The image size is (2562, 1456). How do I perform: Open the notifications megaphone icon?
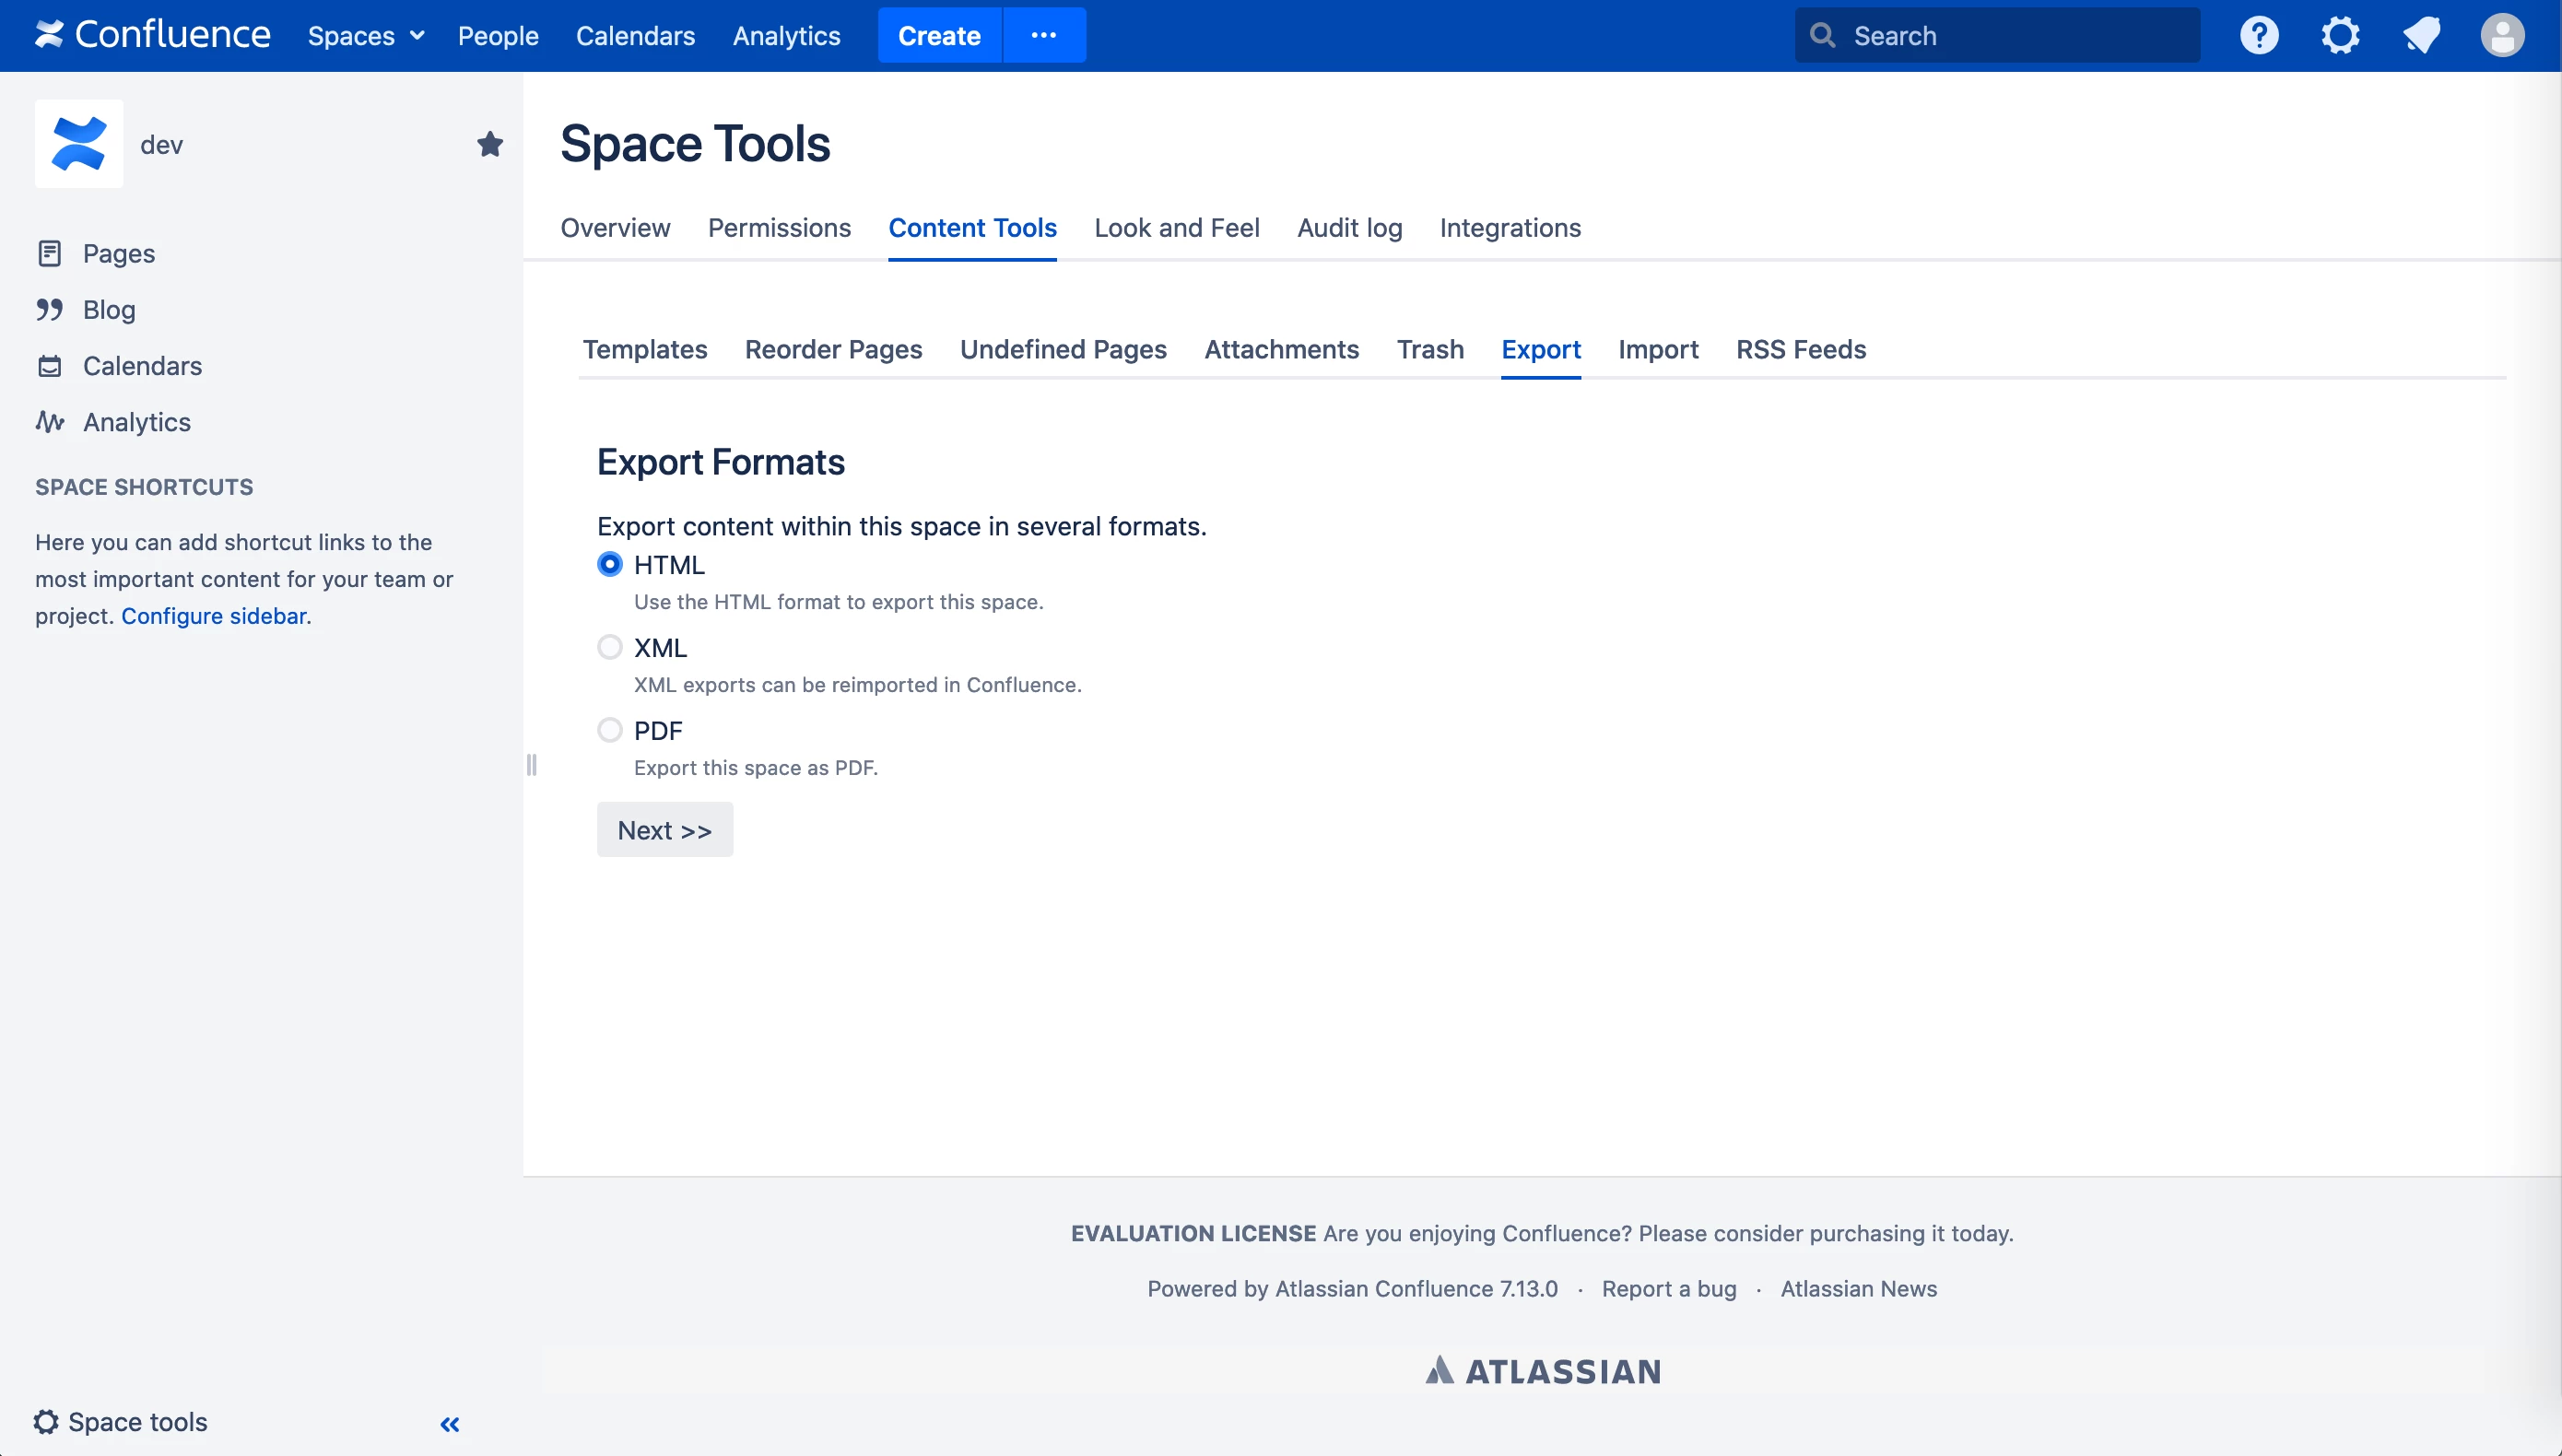coord(2421,36)
